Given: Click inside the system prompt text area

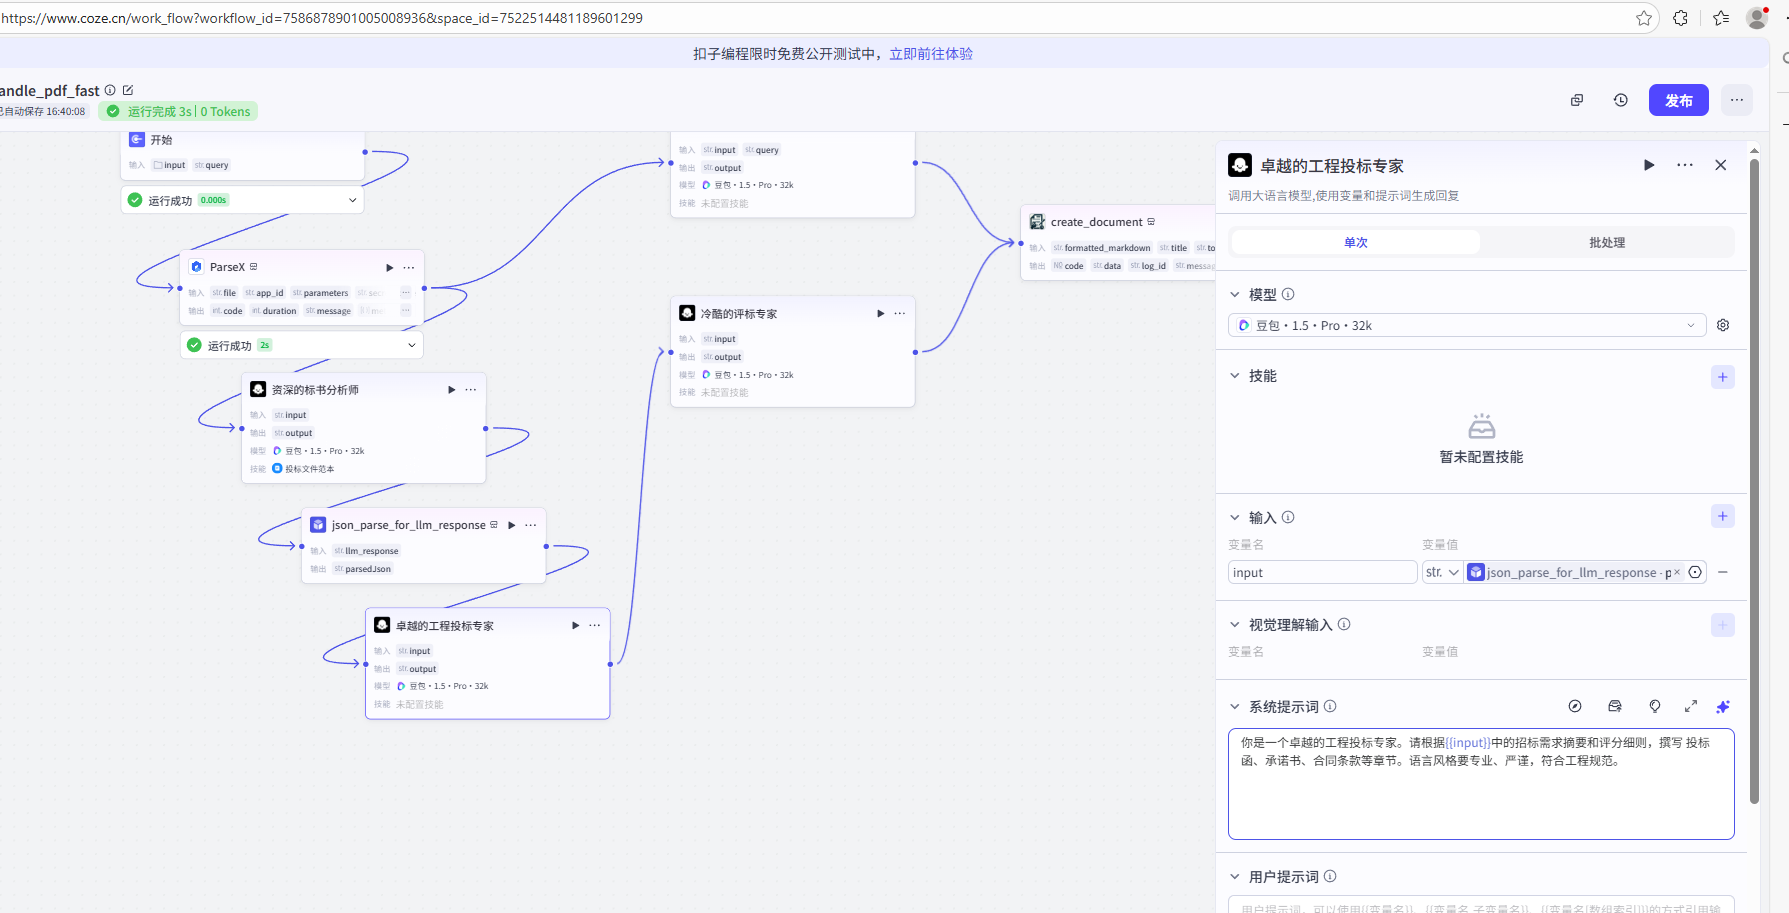Looking at the screenshot, I should pos(1480,785).
